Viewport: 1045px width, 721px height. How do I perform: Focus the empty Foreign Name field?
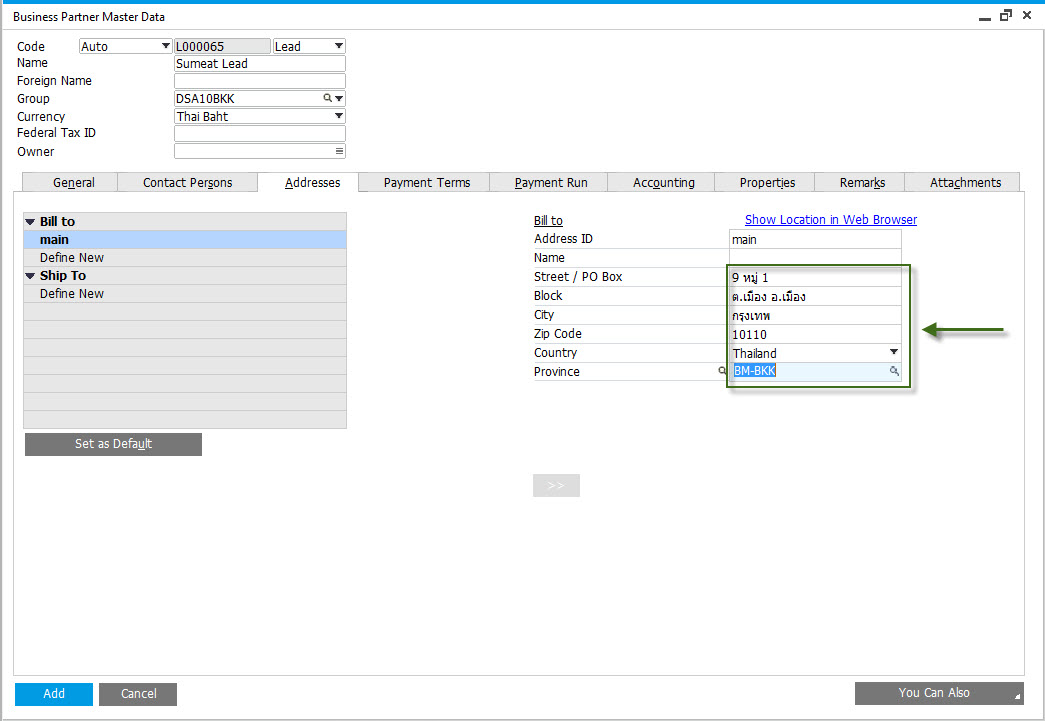point(260,81)
